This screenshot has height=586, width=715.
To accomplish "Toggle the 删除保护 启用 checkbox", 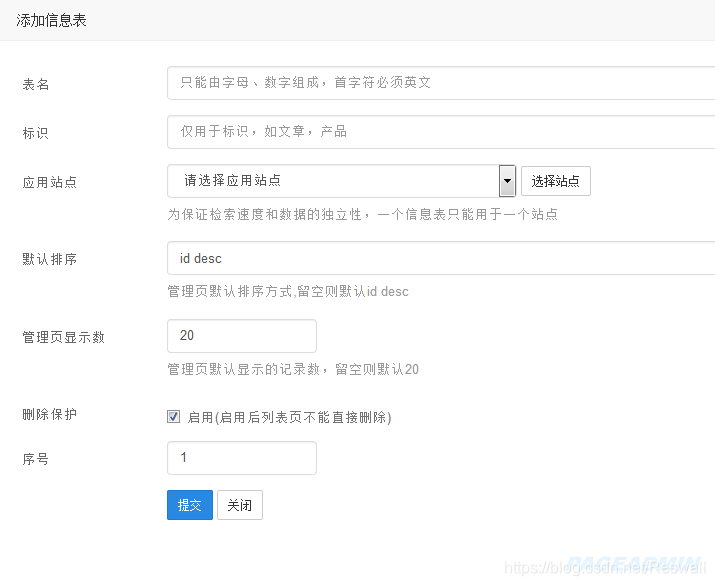I will 173,416.
